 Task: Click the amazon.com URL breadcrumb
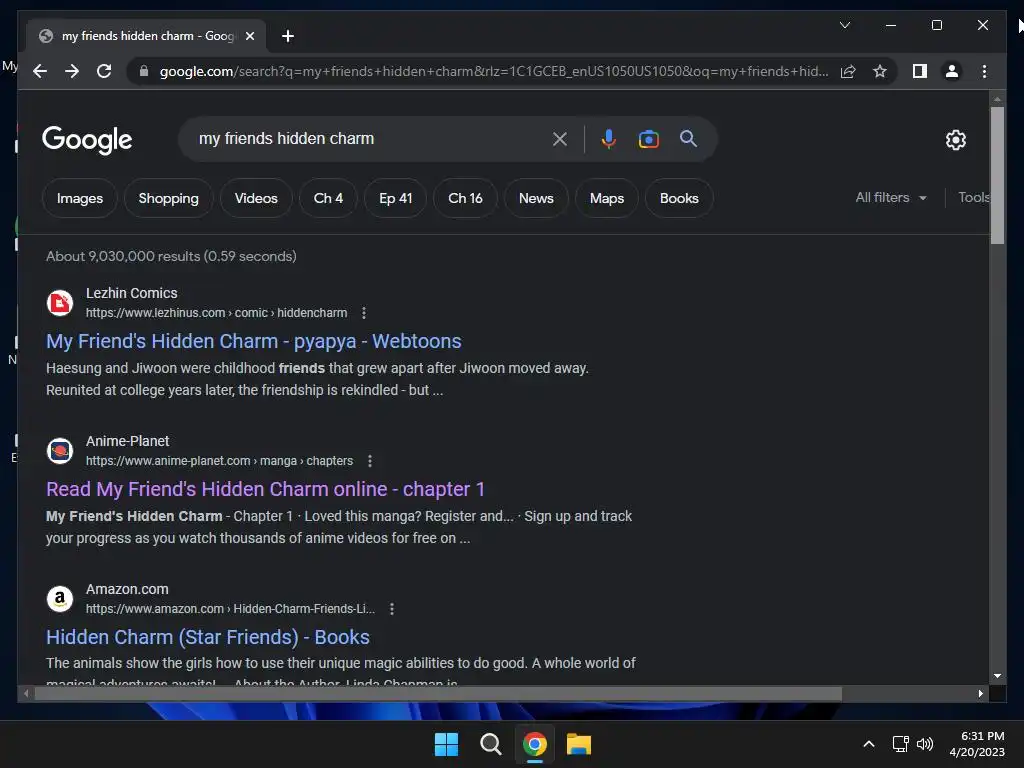coord(231,609)
